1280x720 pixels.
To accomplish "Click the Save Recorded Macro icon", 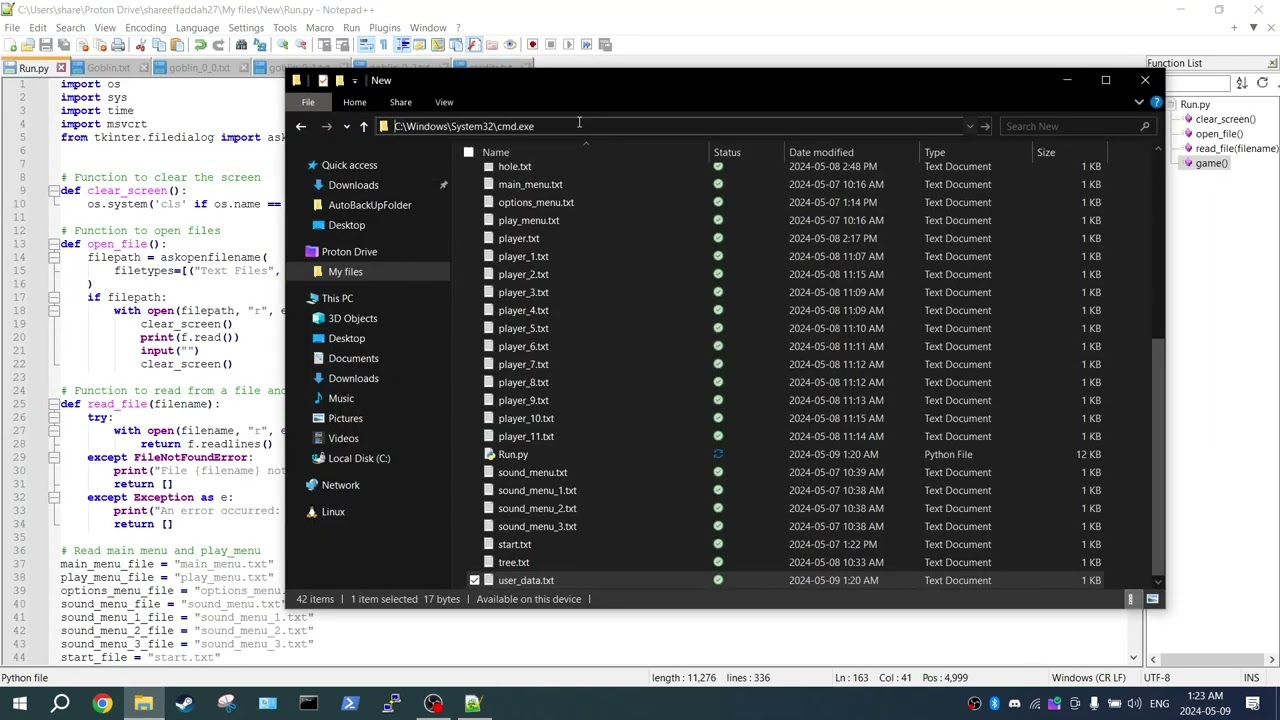I will tap(605, 44).
